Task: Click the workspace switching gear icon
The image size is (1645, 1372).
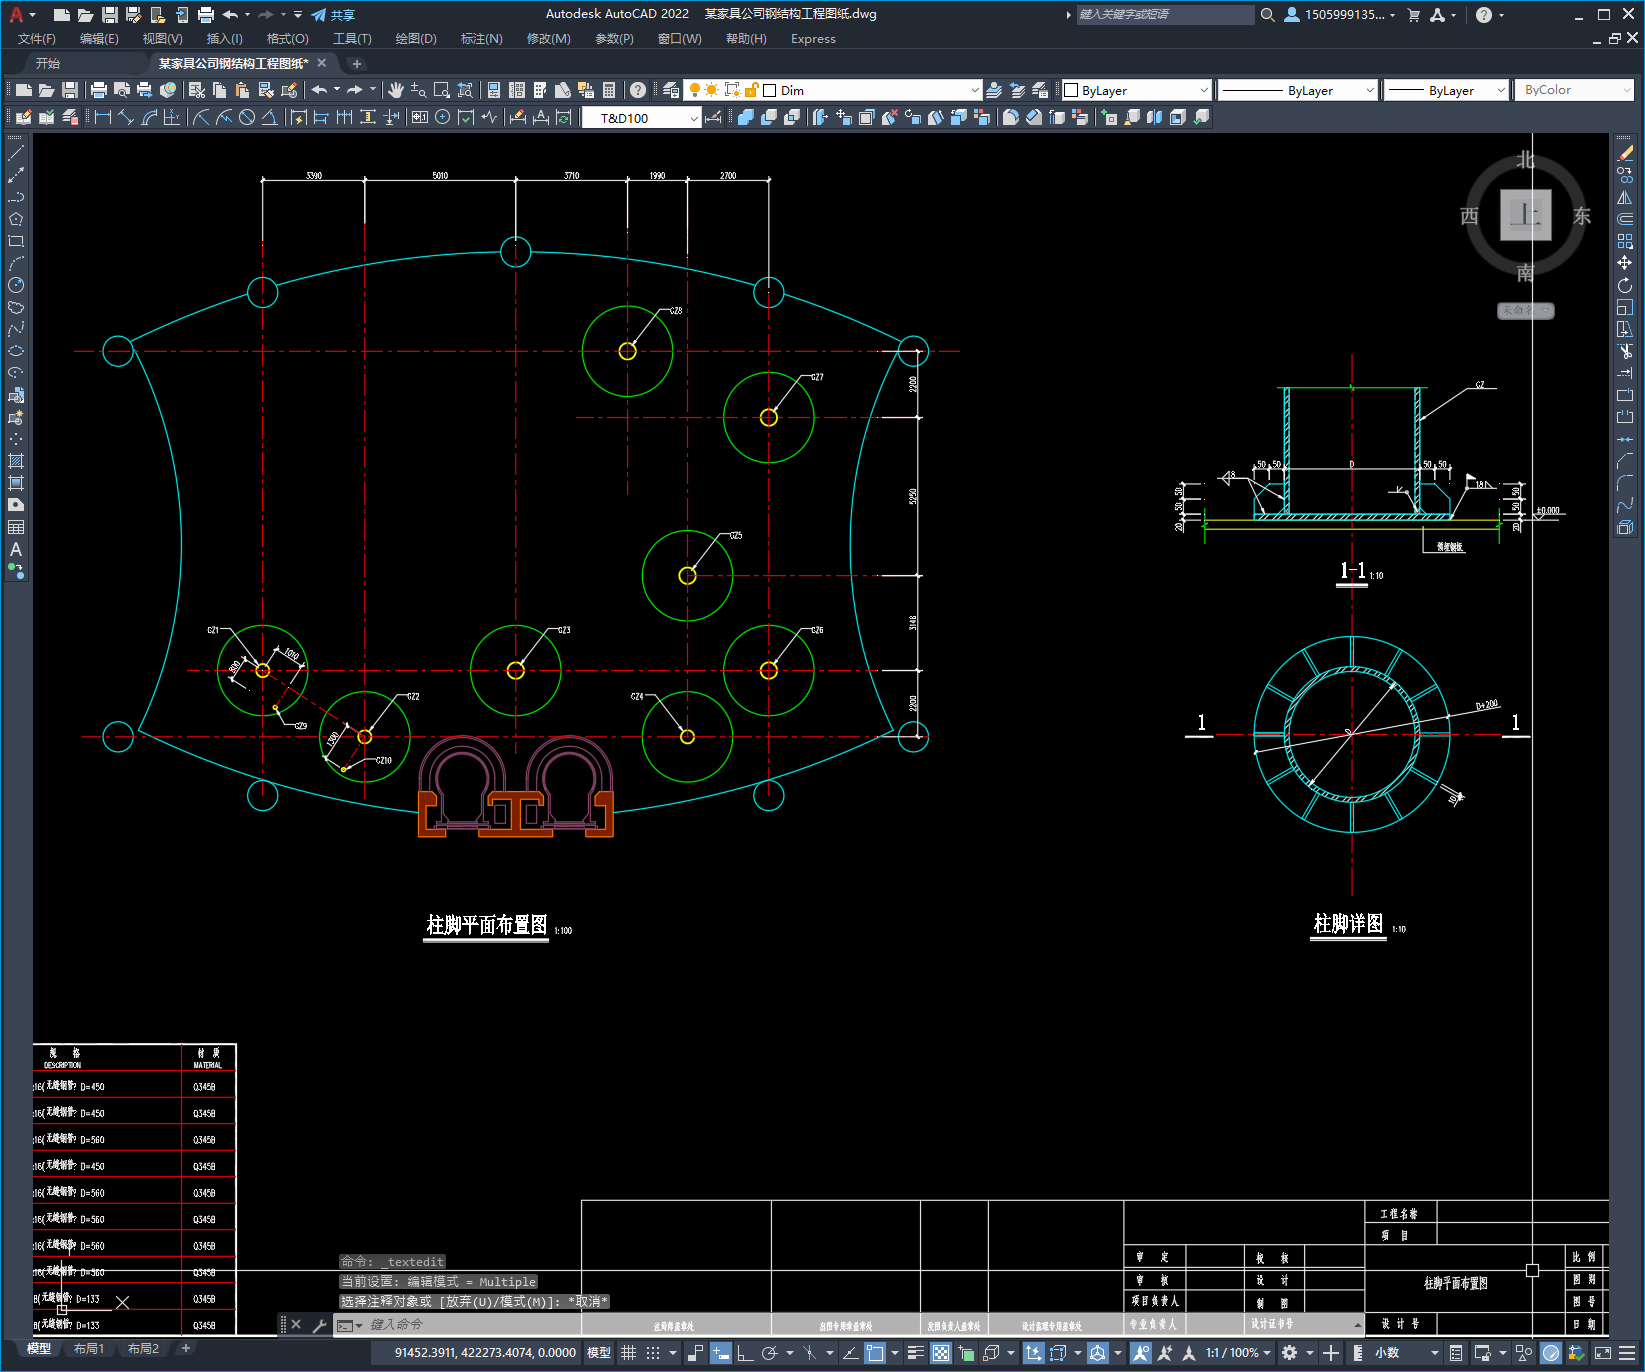Action: (x=1289, y=1353)
